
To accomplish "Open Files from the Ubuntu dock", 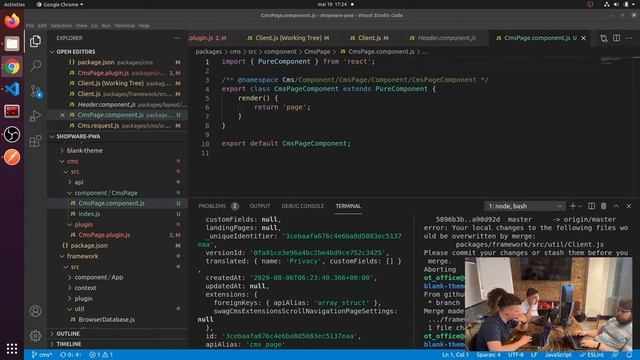I will point(12,43).
